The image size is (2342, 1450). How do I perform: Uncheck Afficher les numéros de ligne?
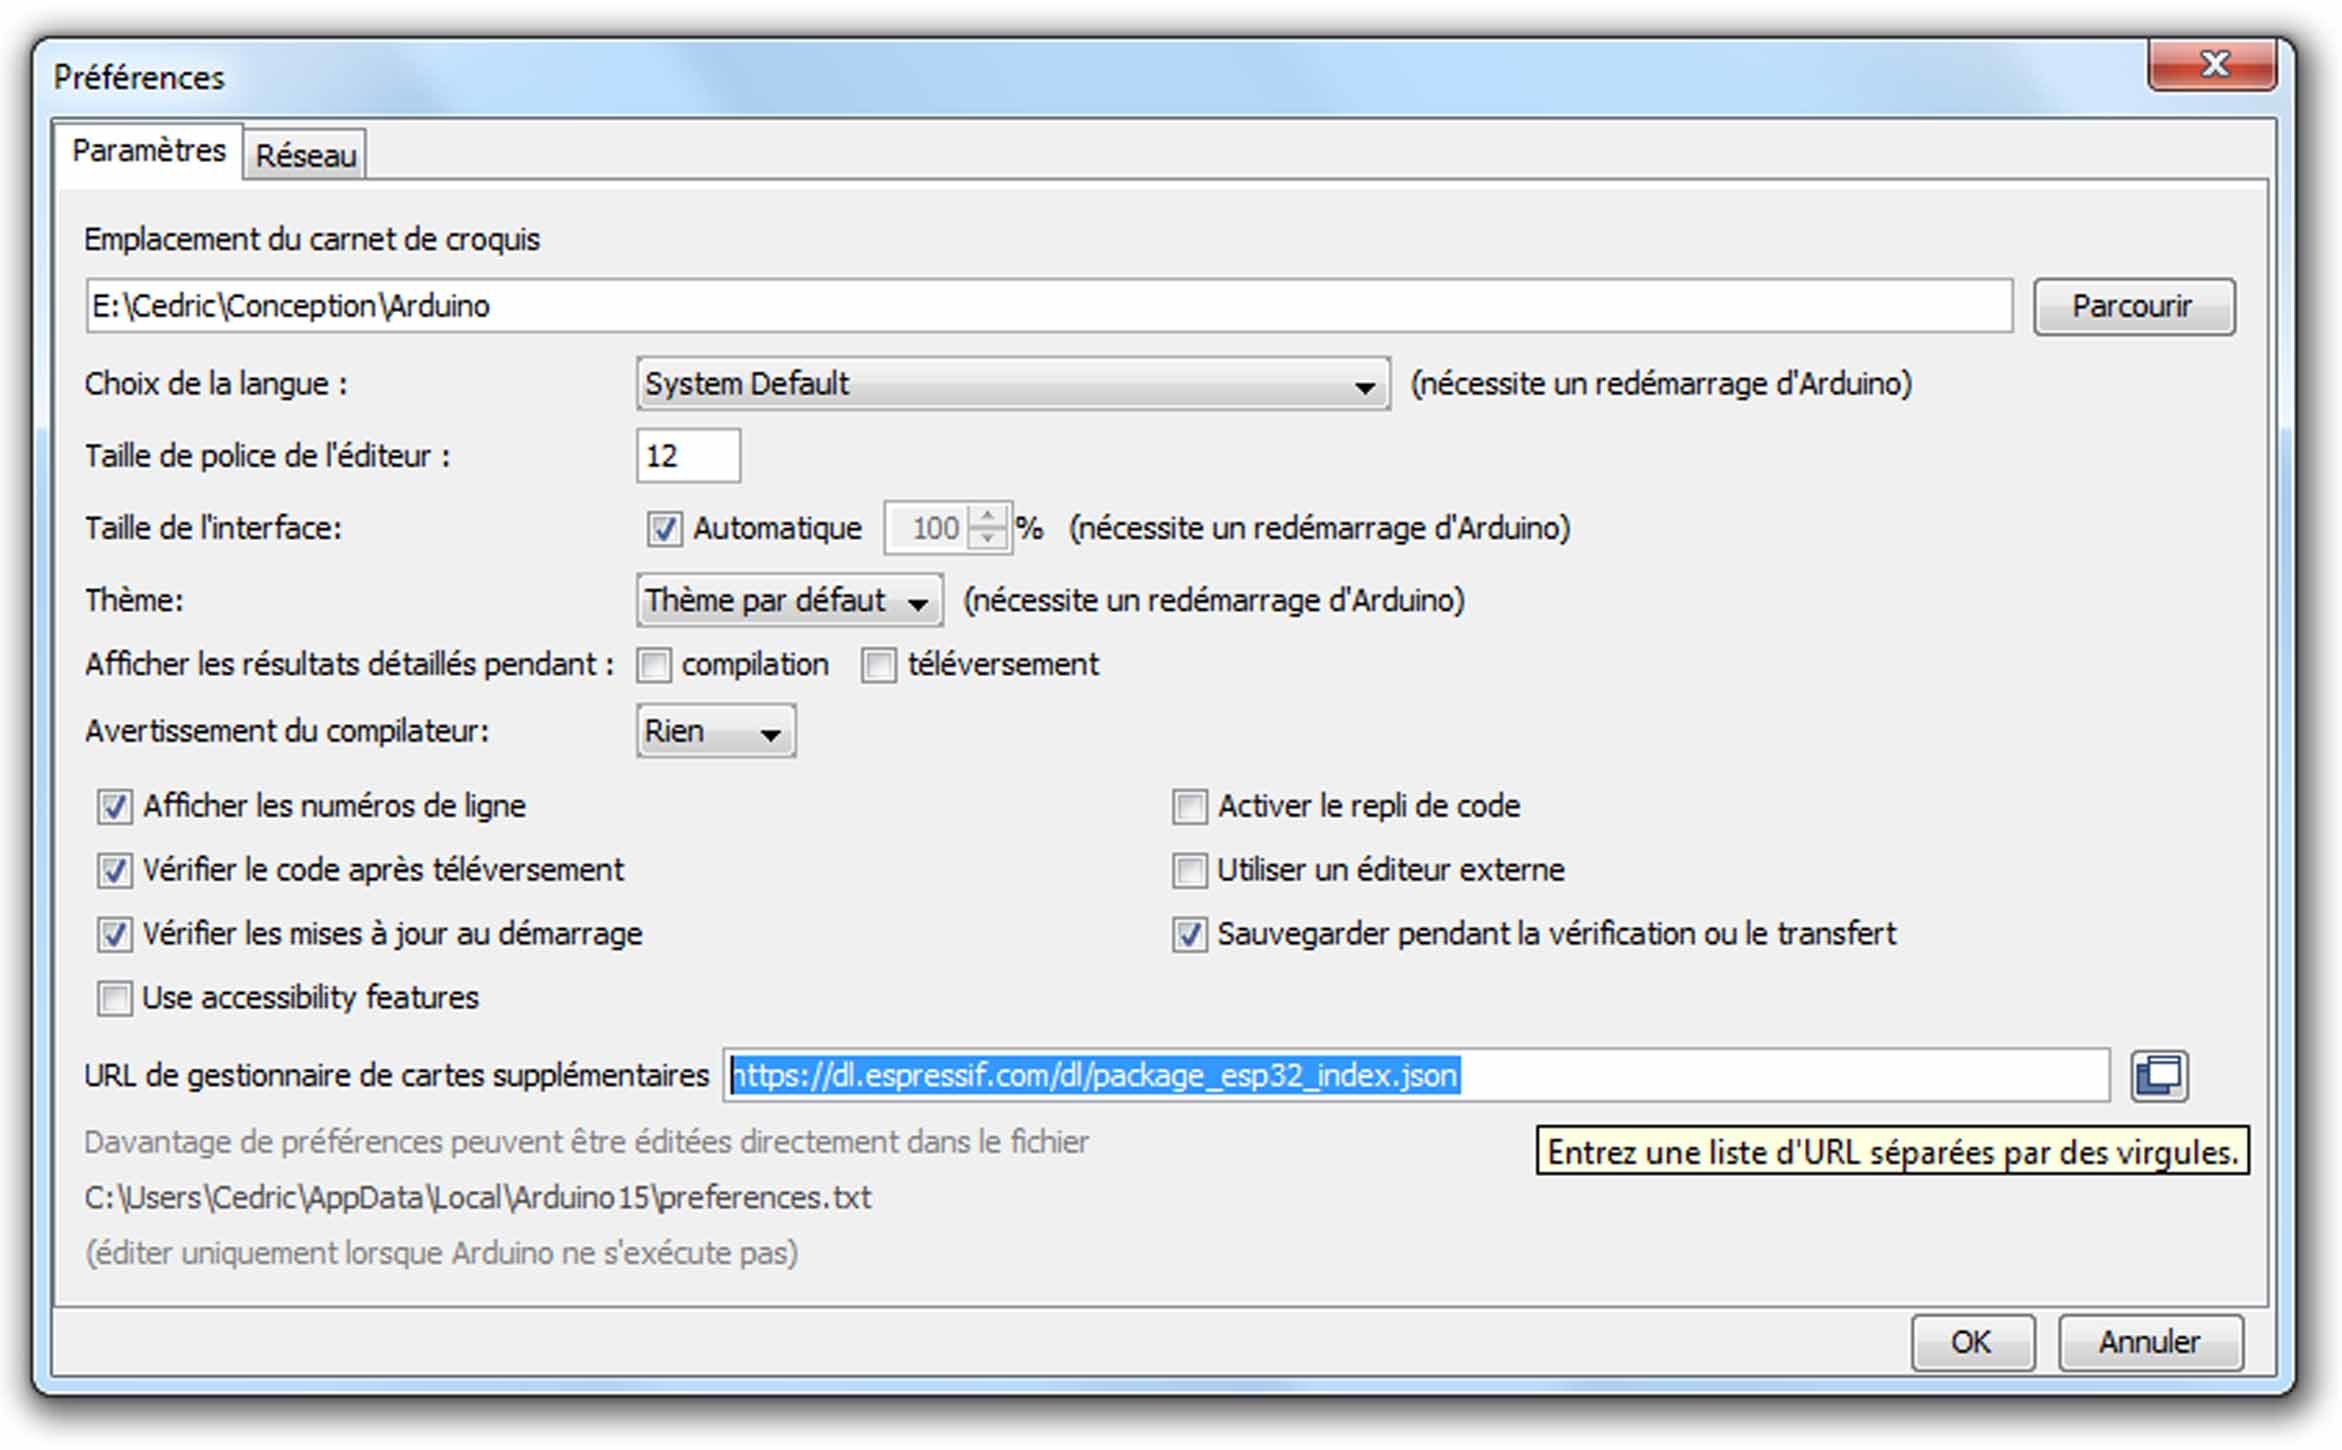(x=114, y=806)
